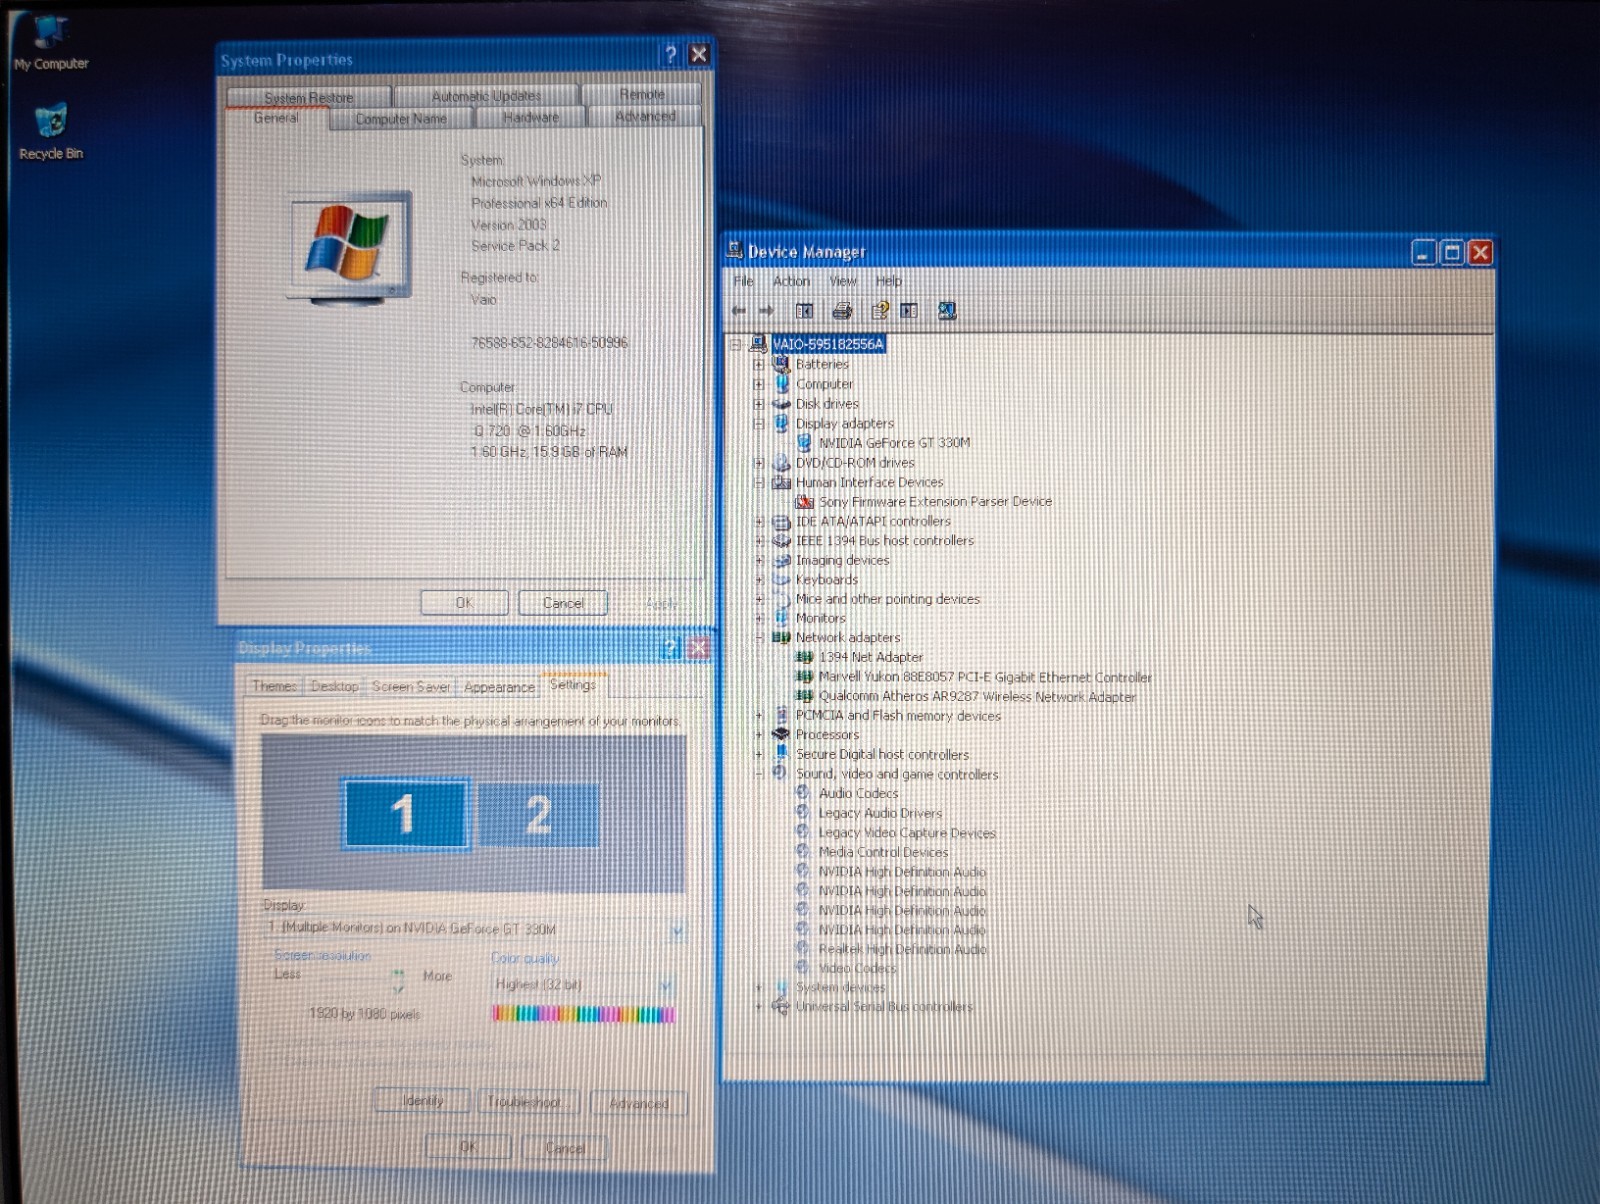Switch to Screen Saver tab

click(411, 686)
